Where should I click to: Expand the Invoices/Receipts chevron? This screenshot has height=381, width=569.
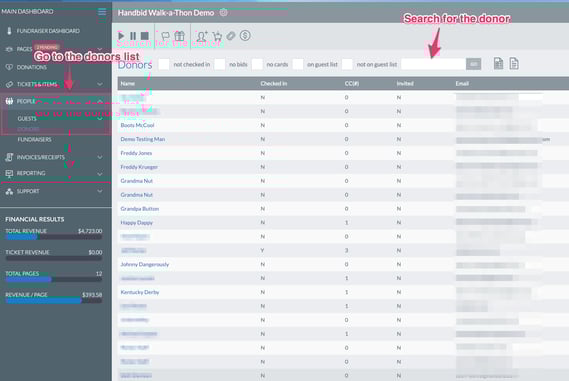[x=99, y=157]
